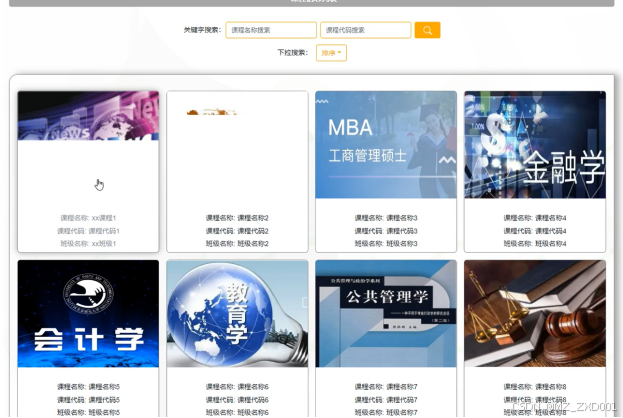The width and height of the screenshot is (623, 418).
Task: Open the 会计学 course image
Action: [x=88, y=314]
